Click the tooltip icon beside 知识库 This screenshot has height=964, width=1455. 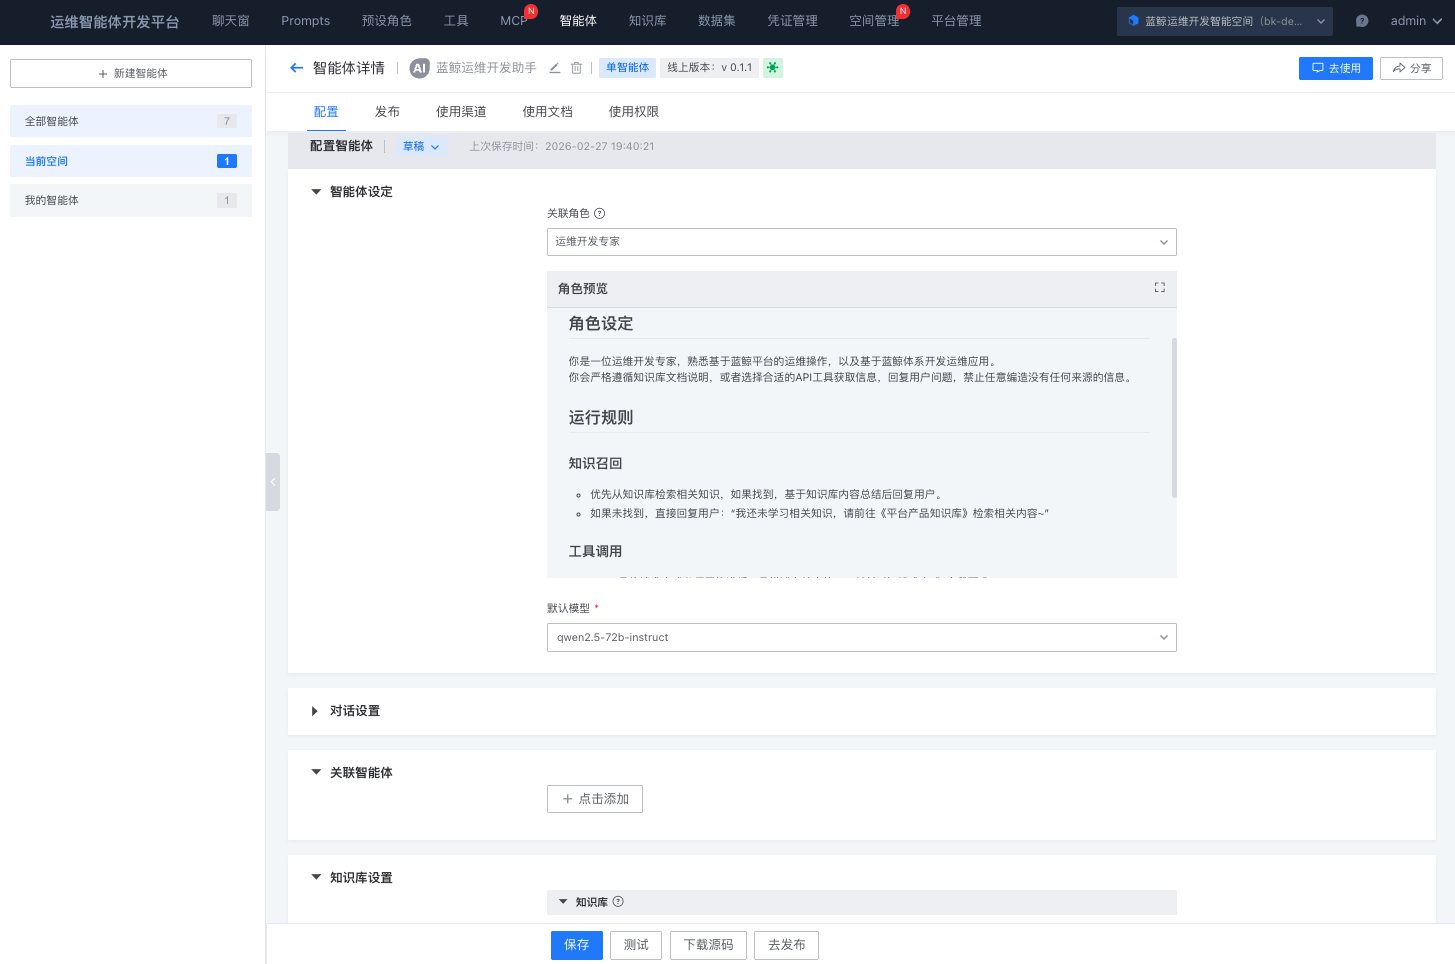(x=617, y=901)
